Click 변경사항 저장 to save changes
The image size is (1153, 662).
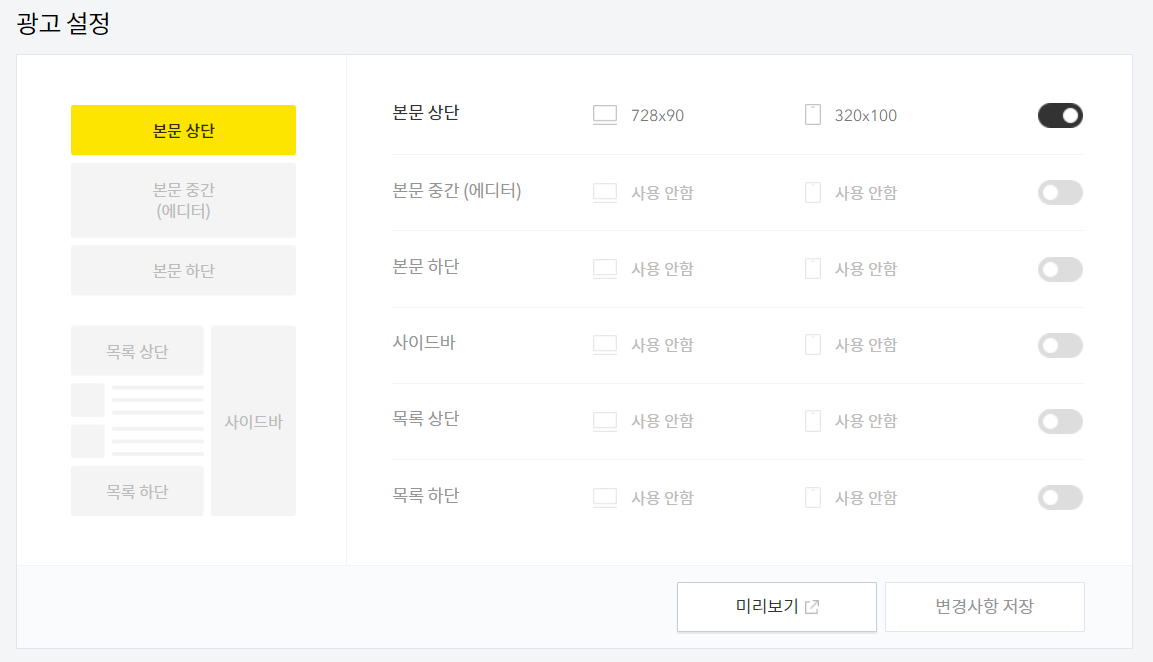point(985,607)
